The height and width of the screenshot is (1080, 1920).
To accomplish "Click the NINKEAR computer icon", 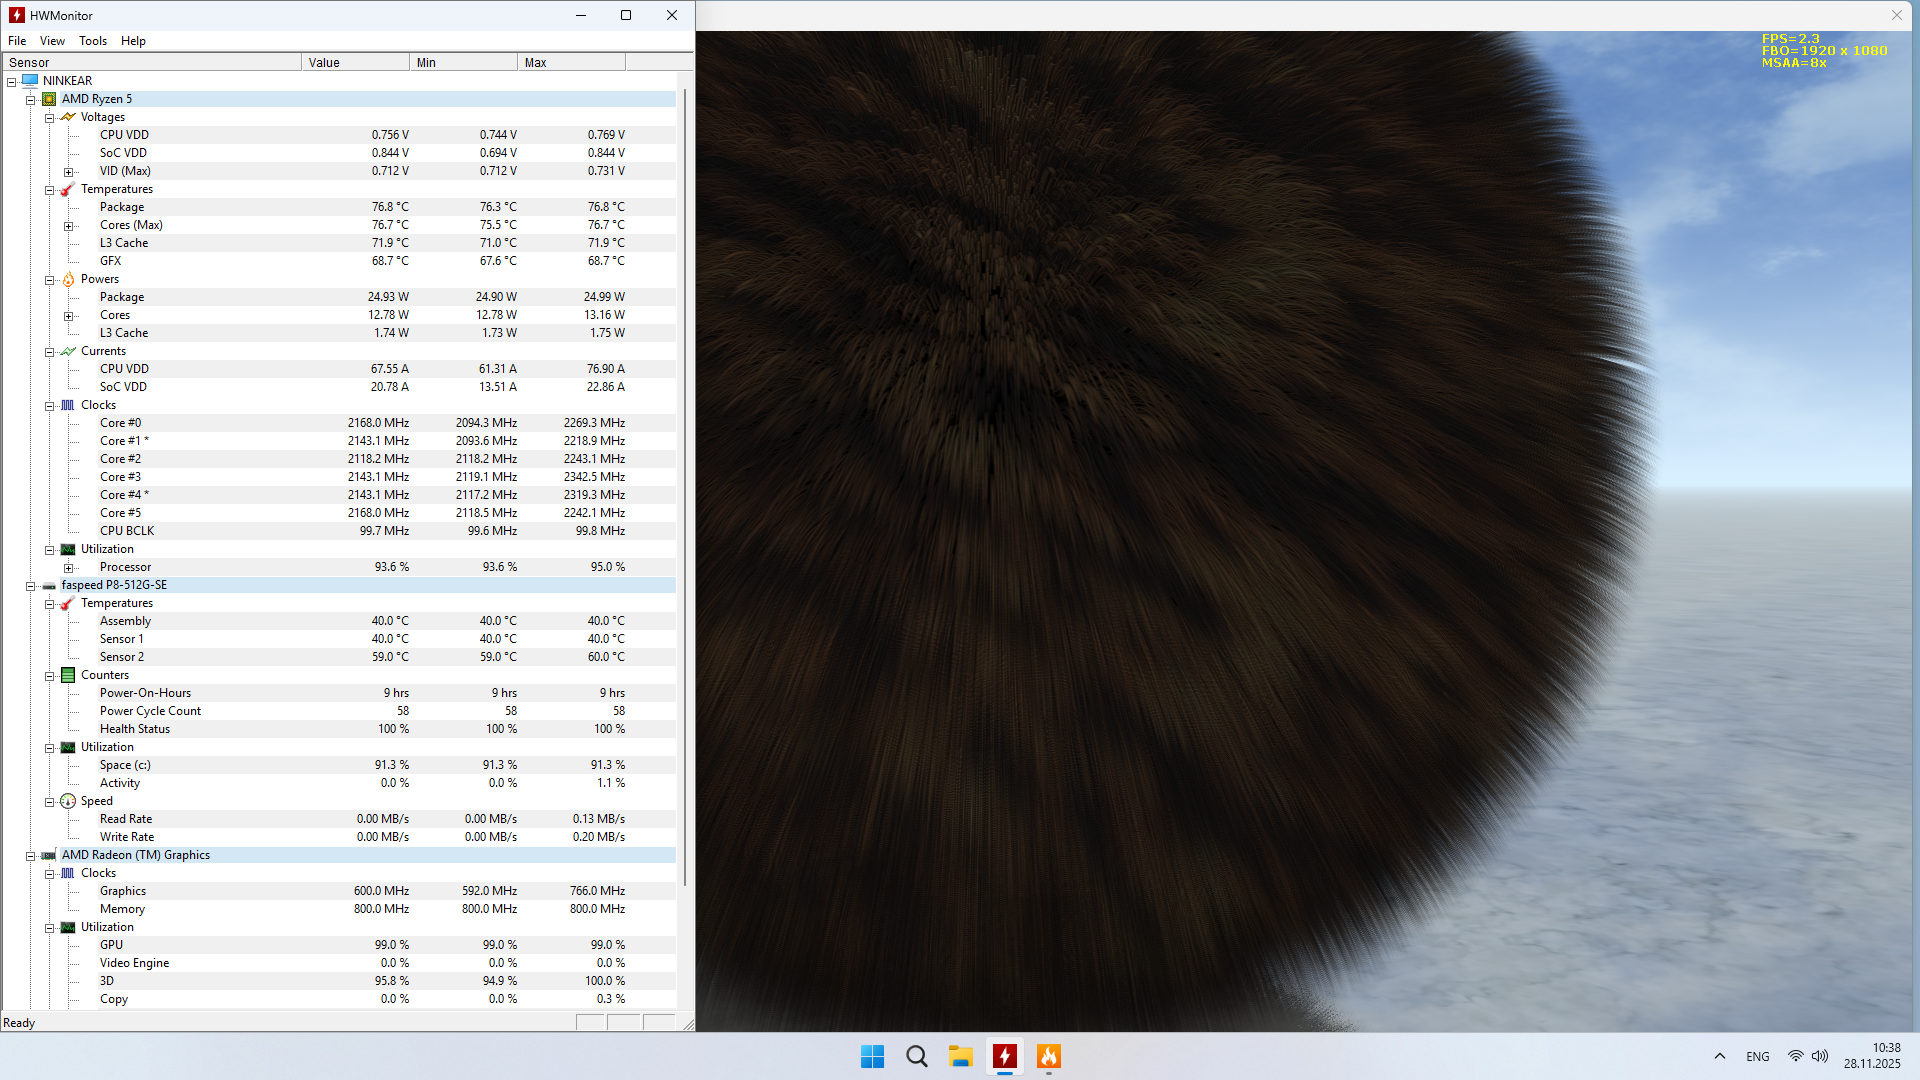I will click(30, 81).
